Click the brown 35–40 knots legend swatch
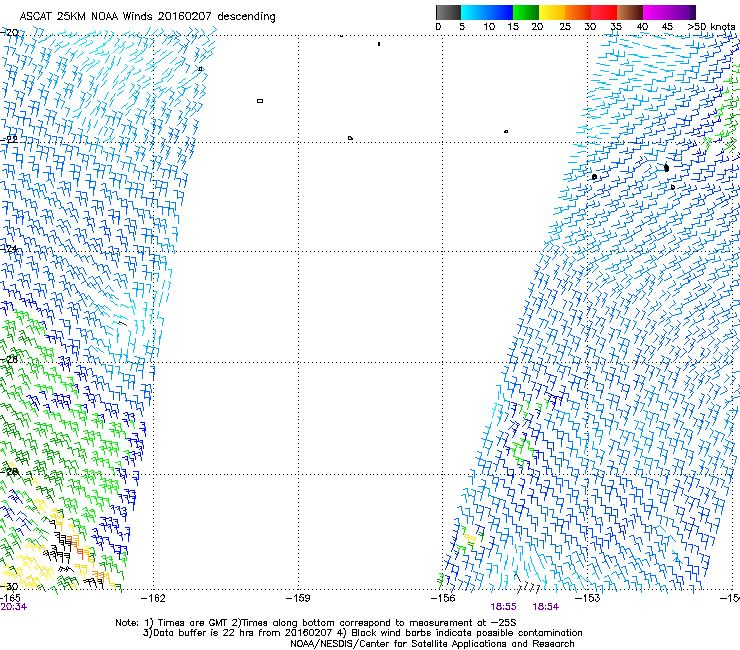 [630, 12]
